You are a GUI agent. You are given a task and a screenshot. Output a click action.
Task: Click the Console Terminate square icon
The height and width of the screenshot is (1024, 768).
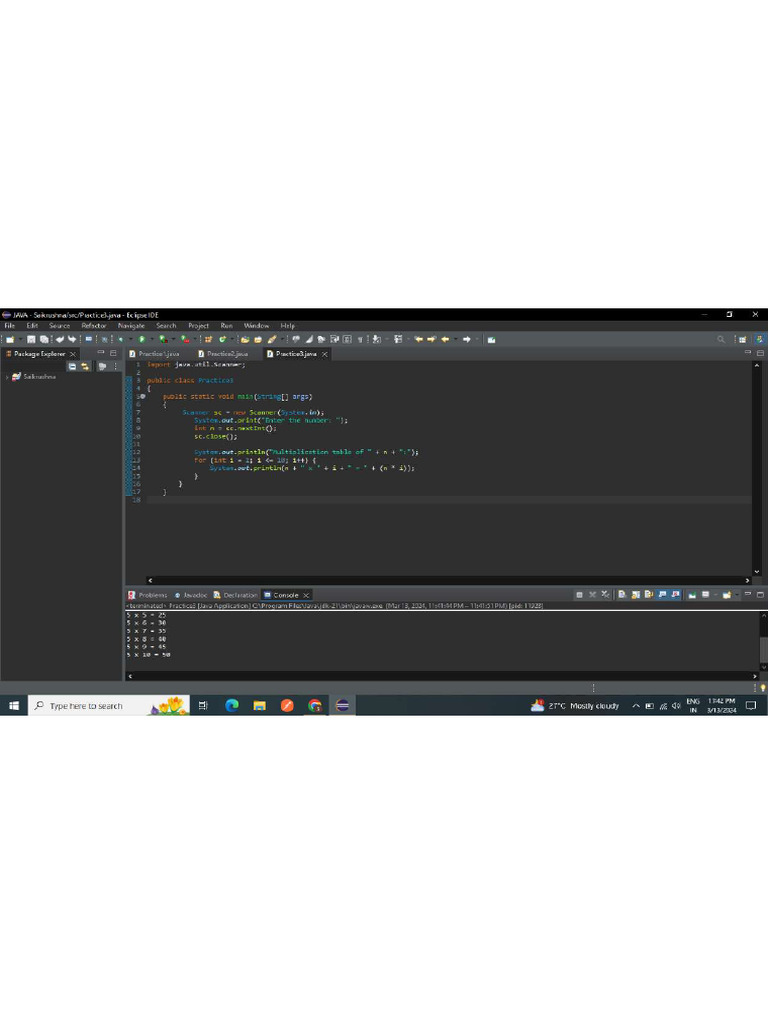click(579, 595)
